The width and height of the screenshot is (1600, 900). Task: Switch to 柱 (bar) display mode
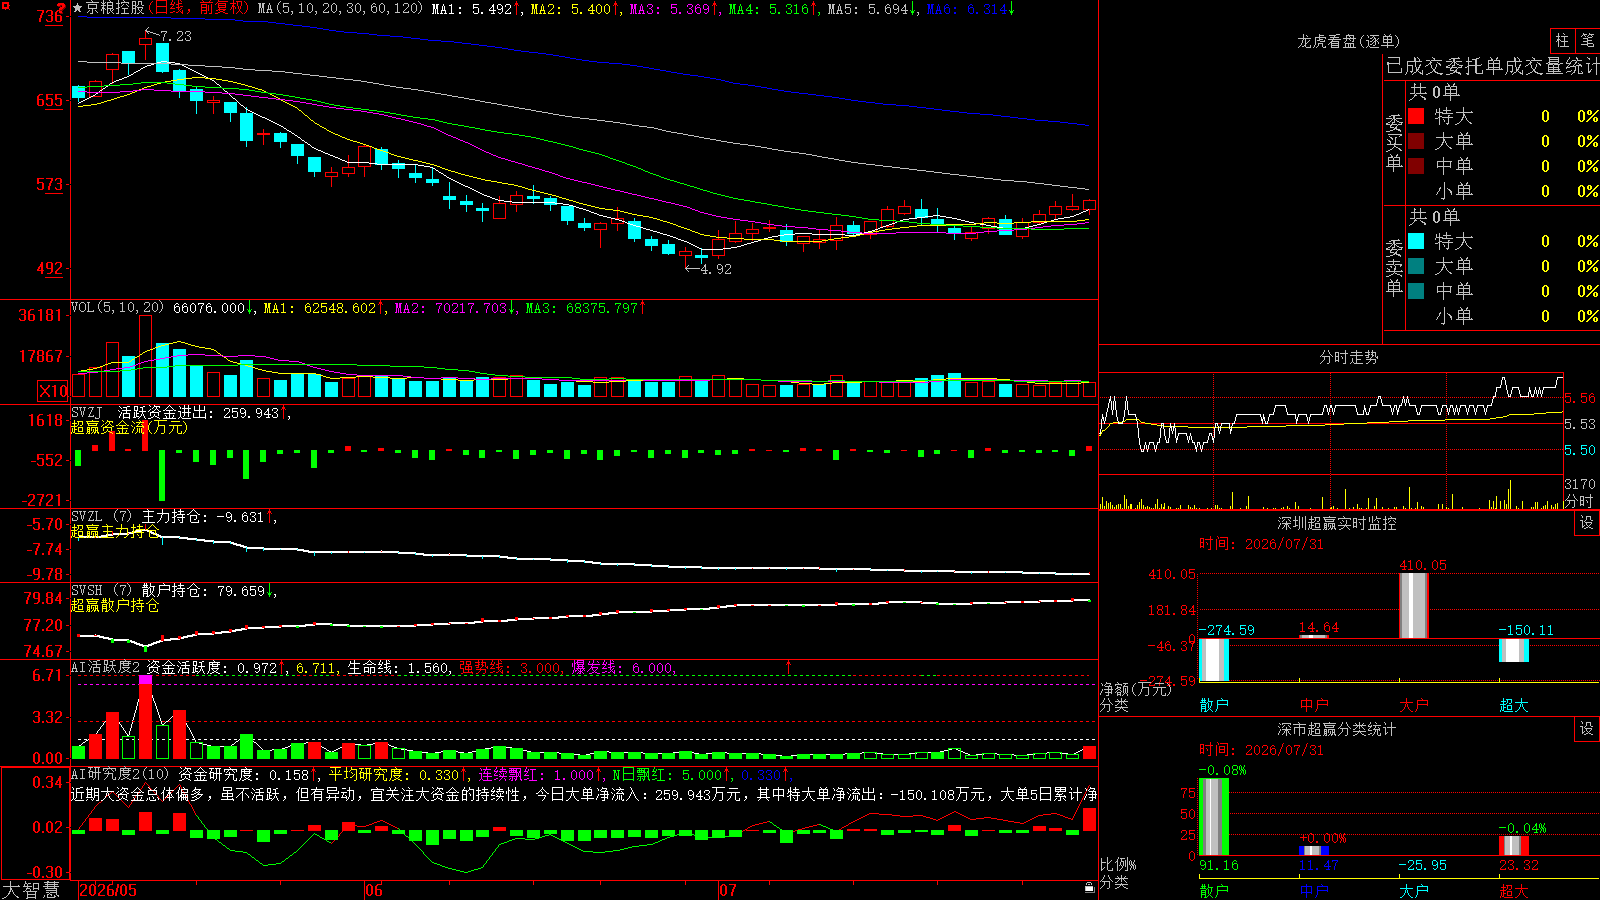(1562, 40)
